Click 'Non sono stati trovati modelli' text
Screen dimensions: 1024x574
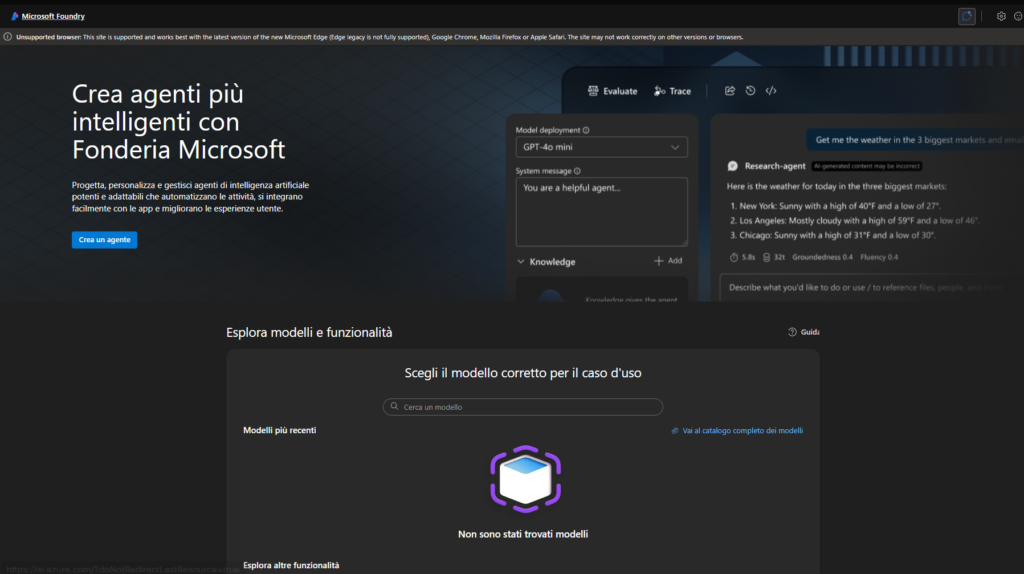pyautogui.click(x=523, y=534)
